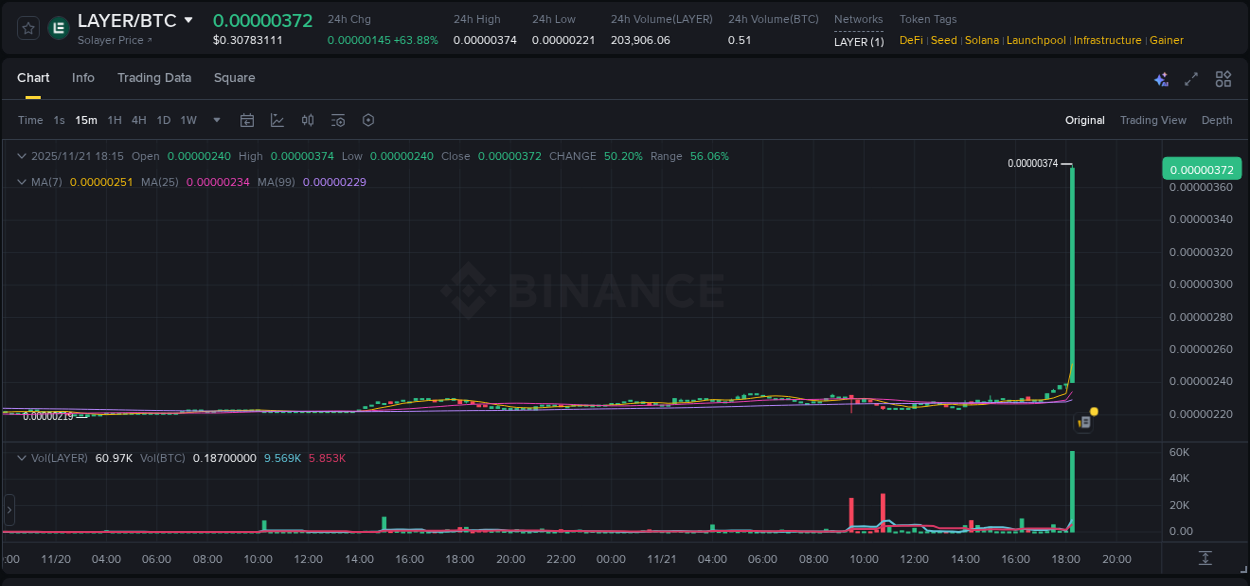Collapse the Vol(LAYER) volume panel

pyautogui.click(x=22, y=458)
